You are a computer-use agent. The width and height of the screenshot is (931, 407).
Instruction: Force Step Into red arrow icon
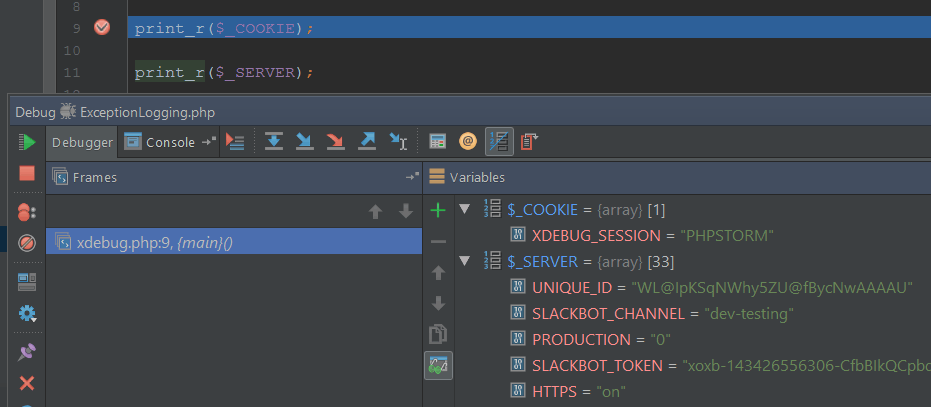point(335,141)
